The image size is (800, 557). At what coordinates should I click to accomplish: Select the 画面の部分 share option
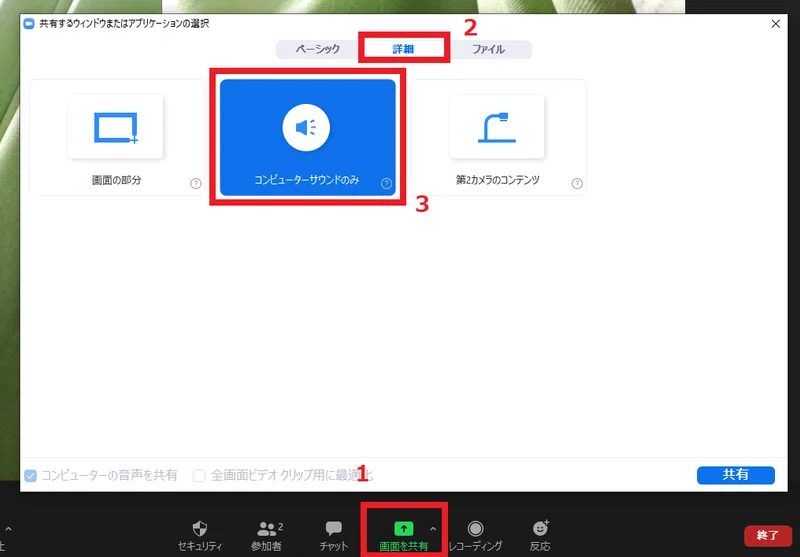coord(117,138)
